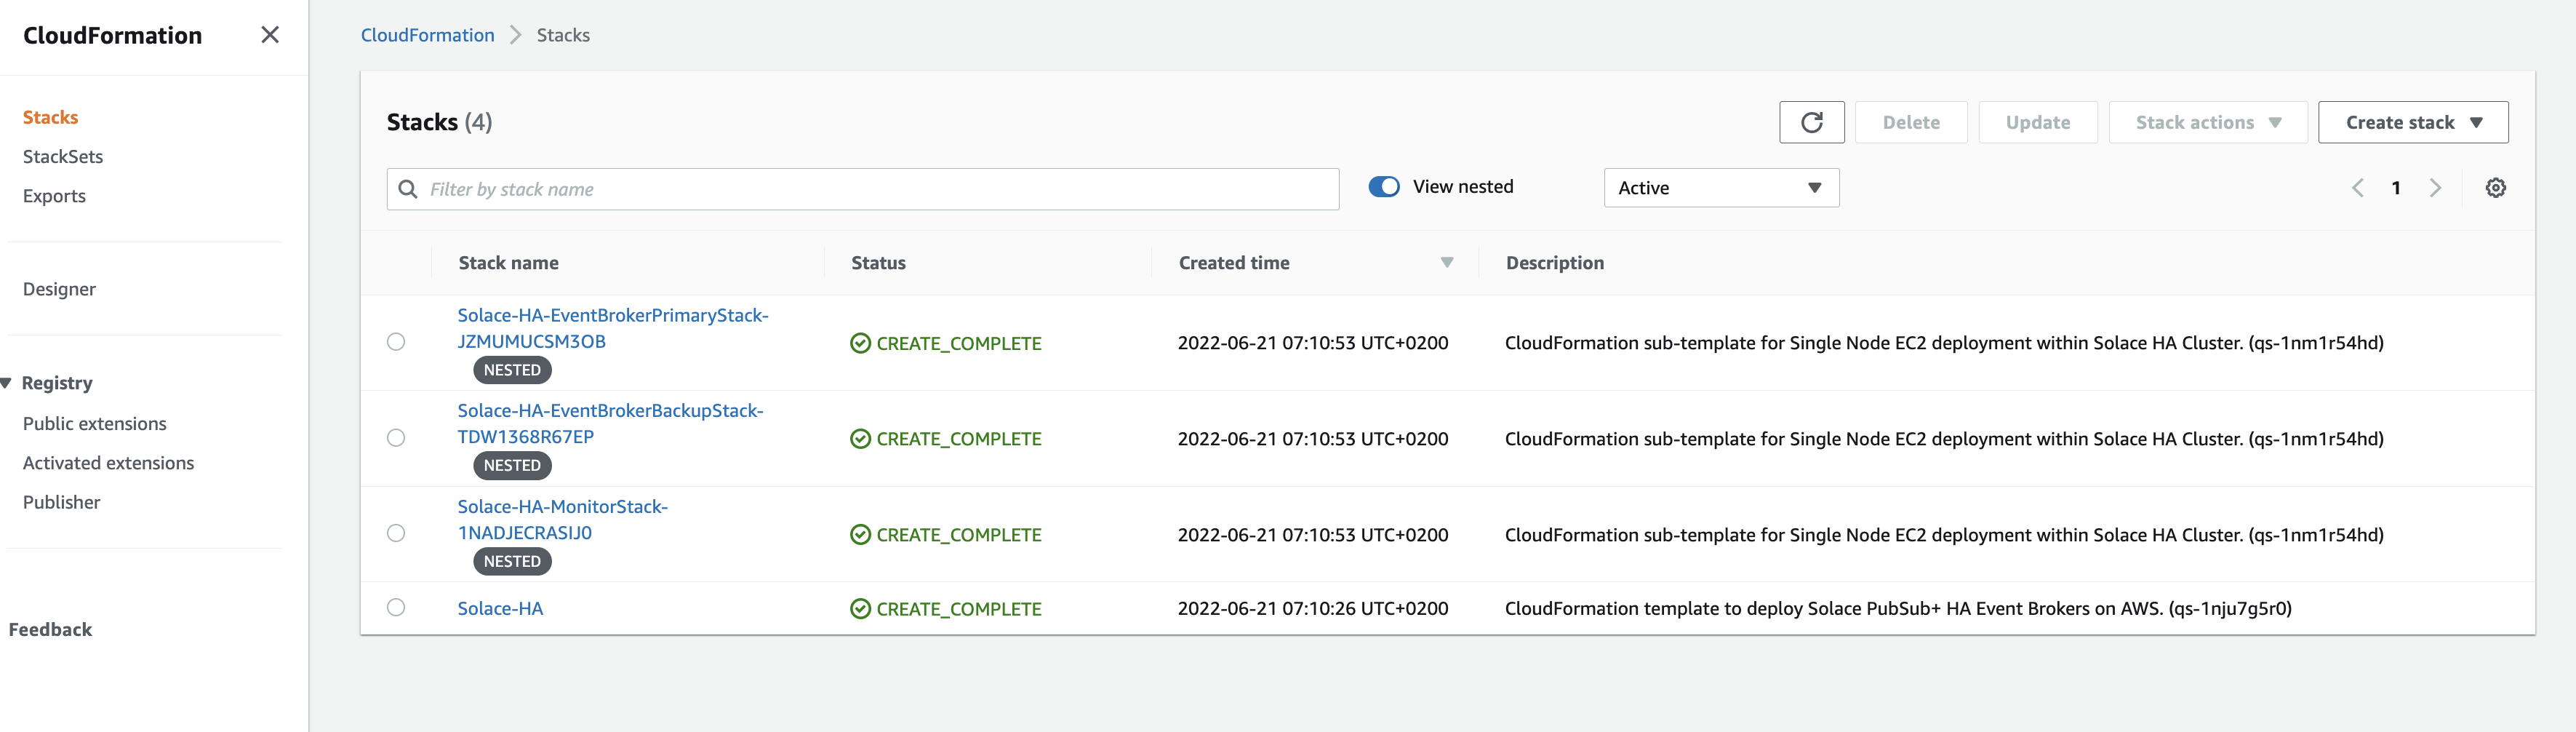The height and width of the screenshot is (732, 2576).
Task: Select radio for Solace-HA stack
Action: pos(396,608)
